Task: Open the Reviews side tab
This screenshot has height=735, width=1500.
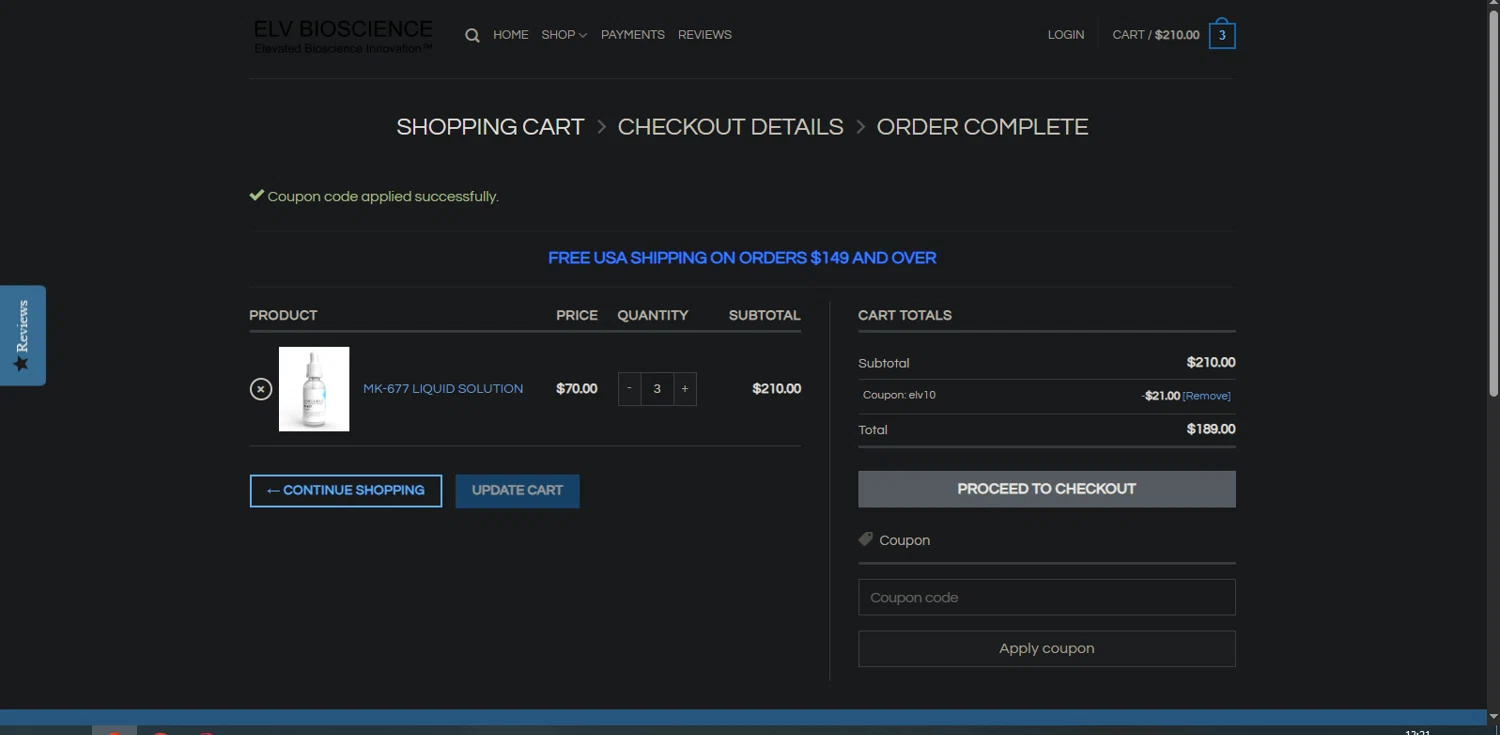Action: pyautogui.click(x=22, y=335)
